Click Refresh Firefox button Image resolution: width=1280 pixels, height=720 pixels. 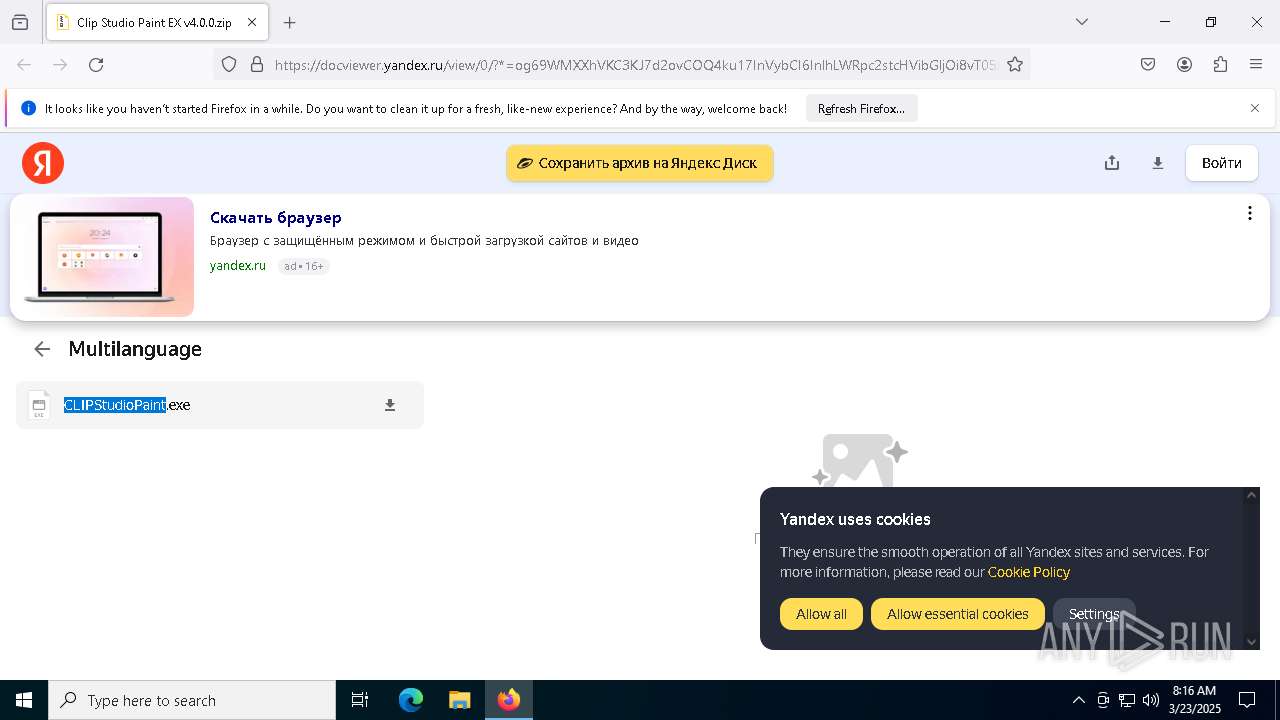[861, 108]
